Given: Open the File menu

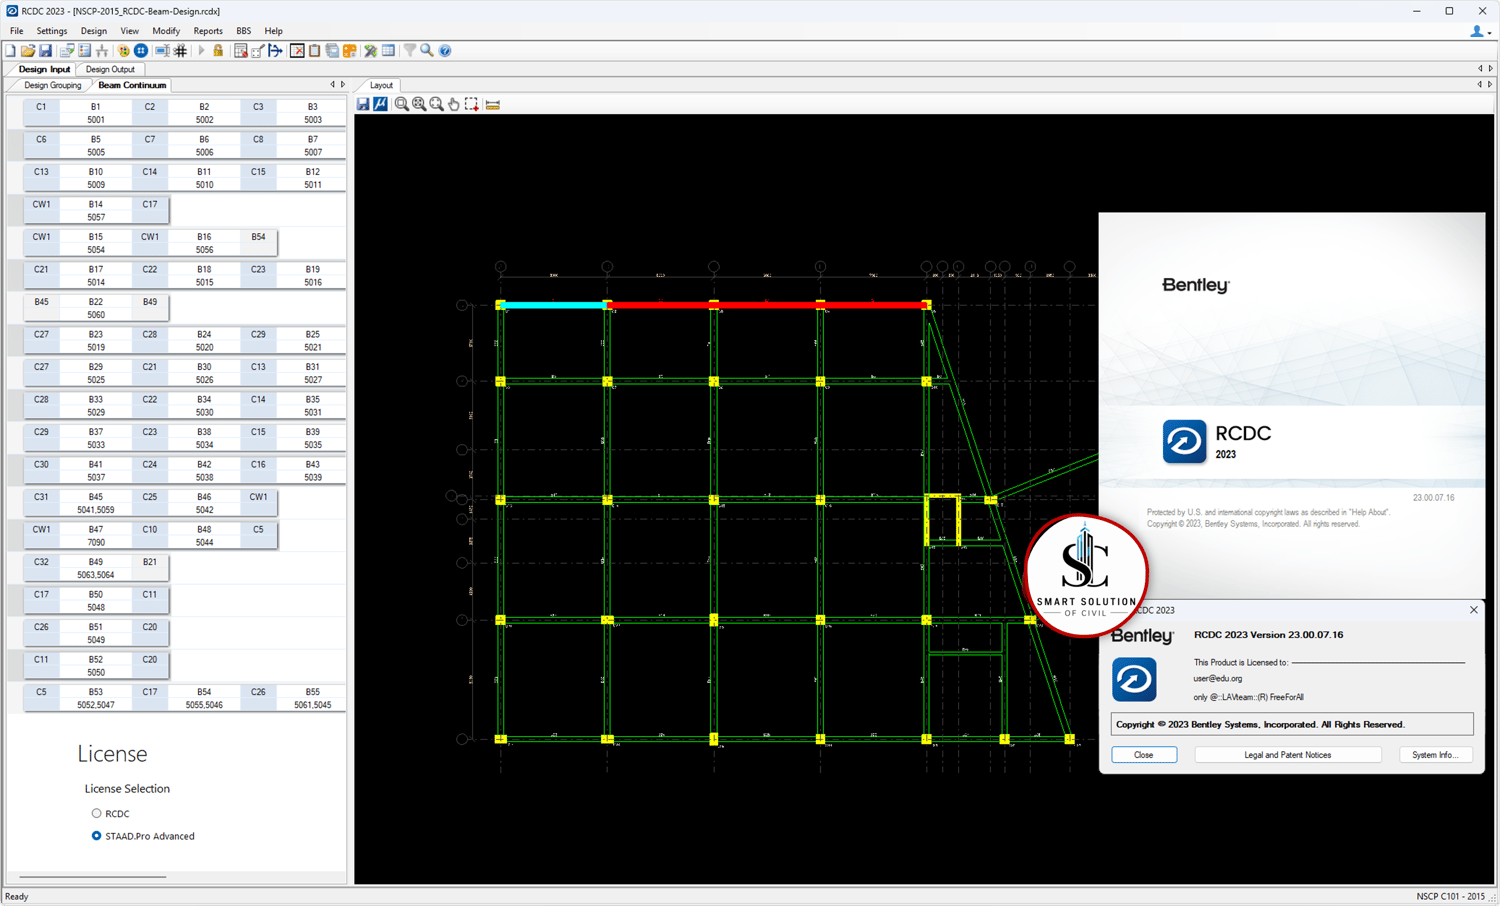Looking at the screenshot, I should point(17,31).
